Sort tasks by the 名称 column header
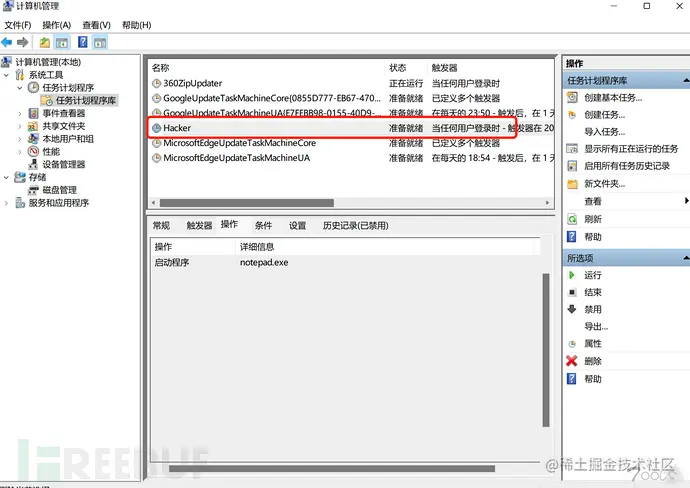Screen dimensions: 690x488 267,68
